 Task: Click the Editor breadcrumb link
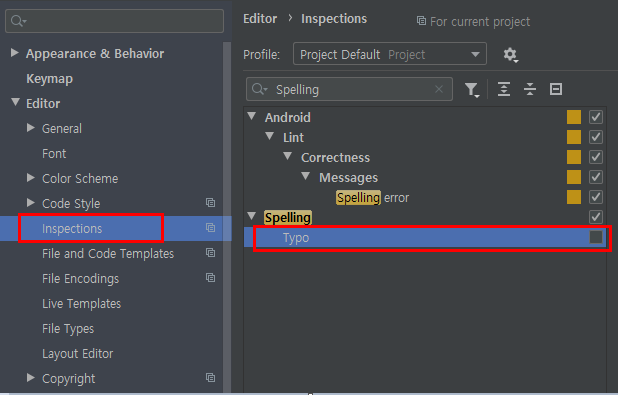click(260, 19)
